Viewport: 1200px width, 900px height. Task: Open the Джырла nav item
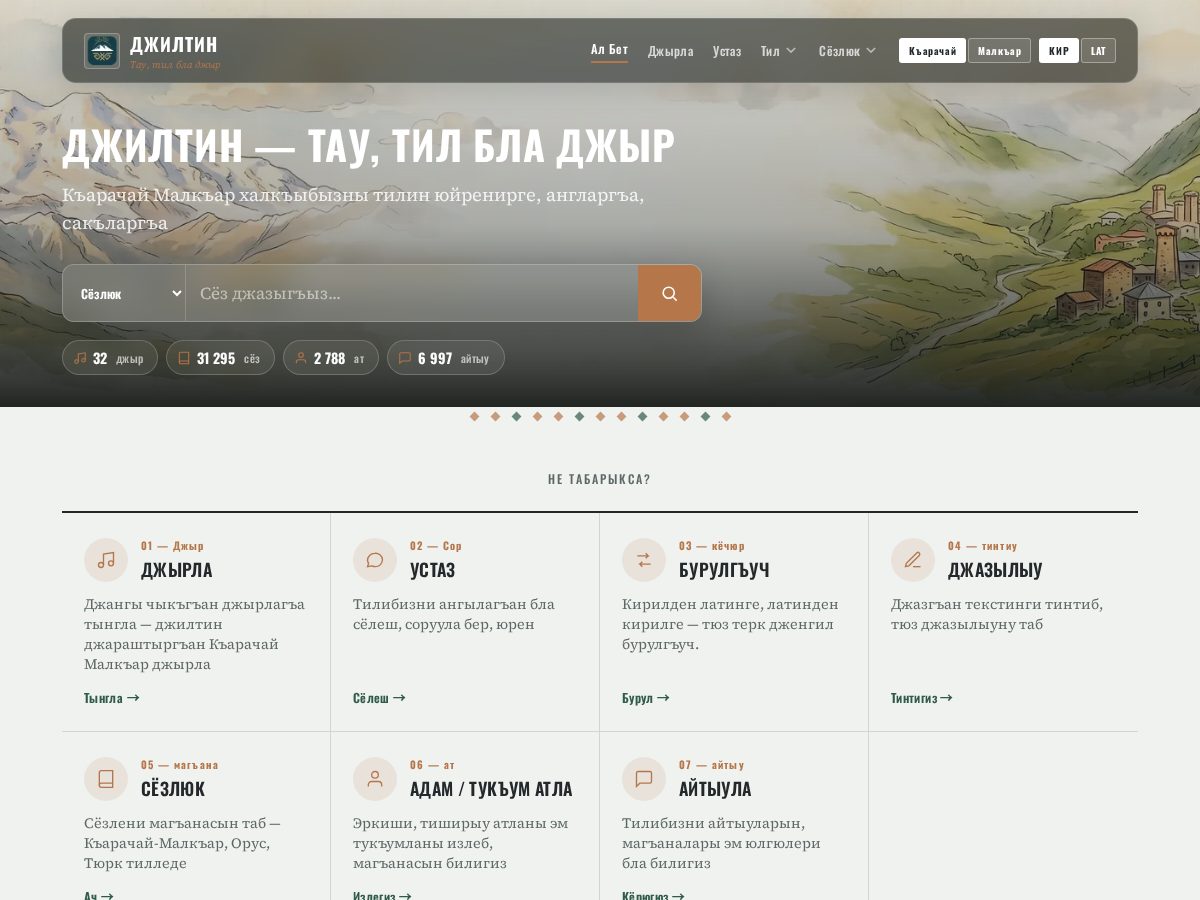click(x=670, y=51)
